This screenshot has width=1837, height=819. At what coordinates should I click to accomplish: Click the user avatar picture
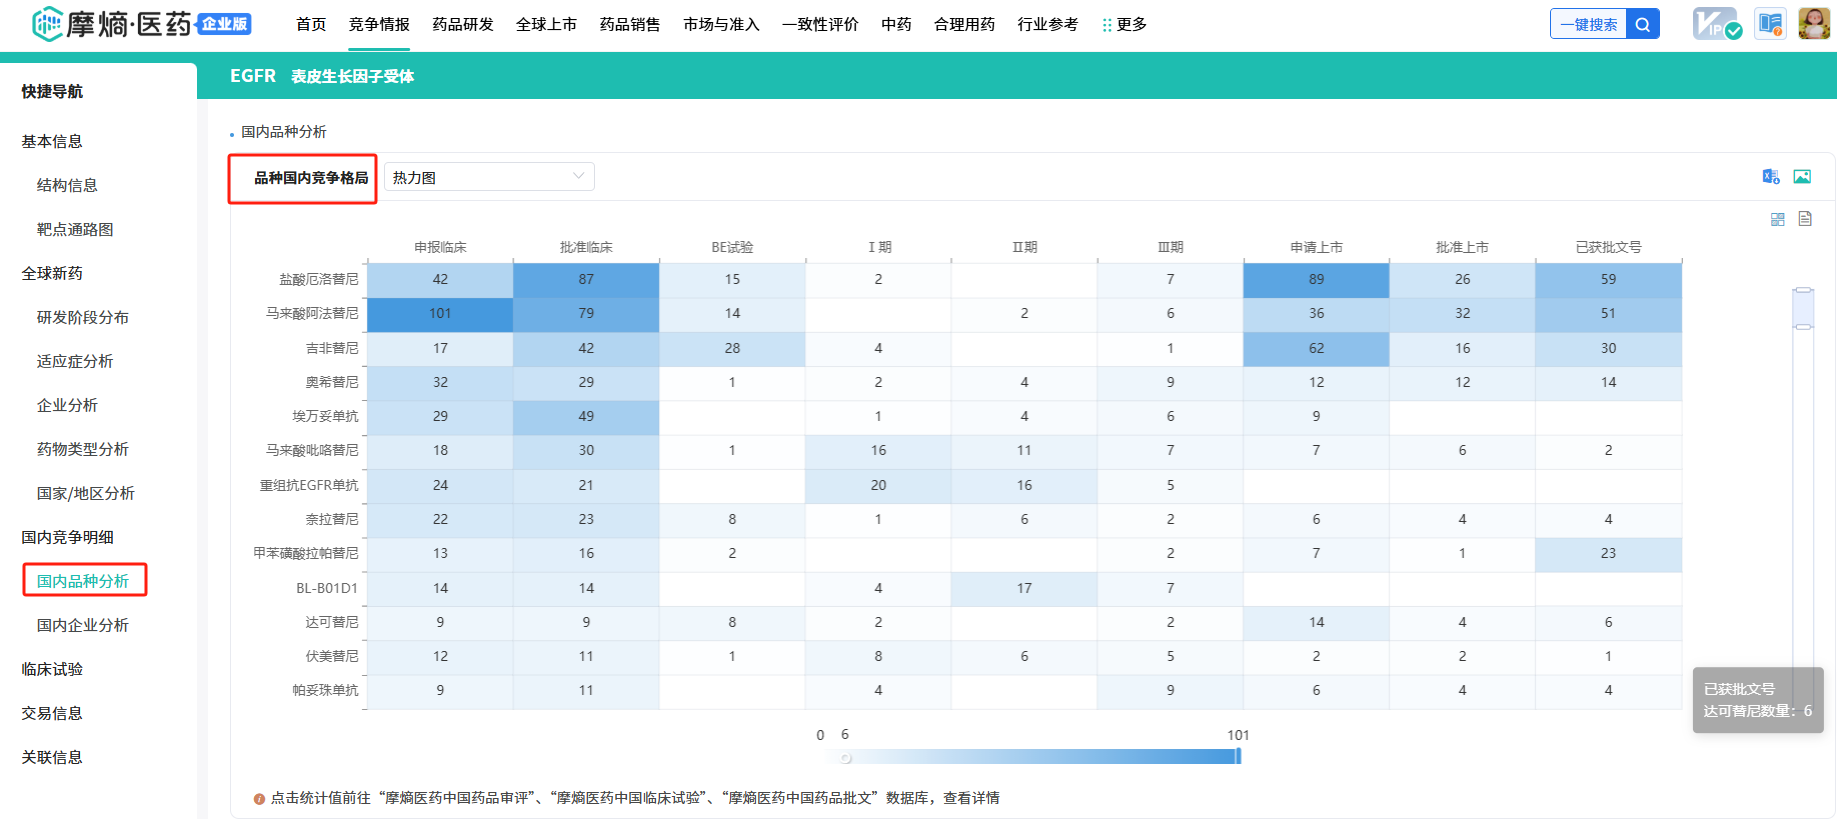click(1814, 23)
